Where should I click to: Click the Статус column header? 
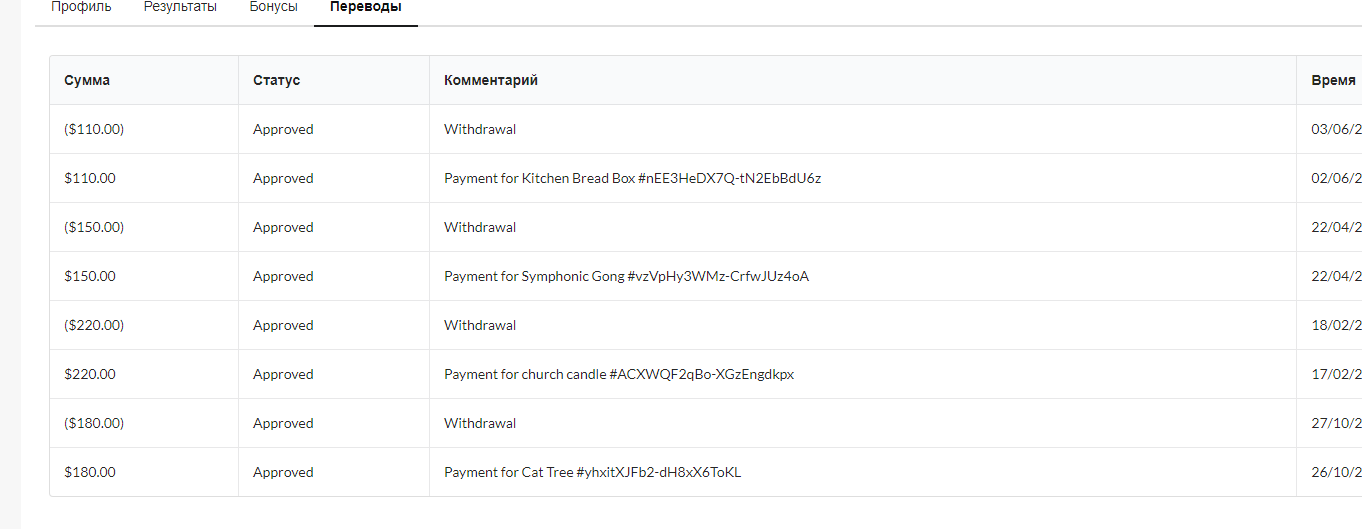click(276, 80)
